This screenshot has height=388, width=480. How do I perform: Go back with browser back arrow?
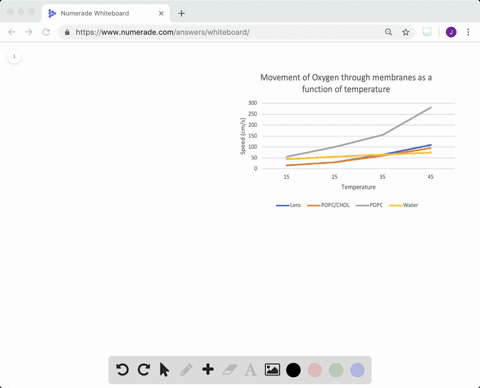(12, 32)
